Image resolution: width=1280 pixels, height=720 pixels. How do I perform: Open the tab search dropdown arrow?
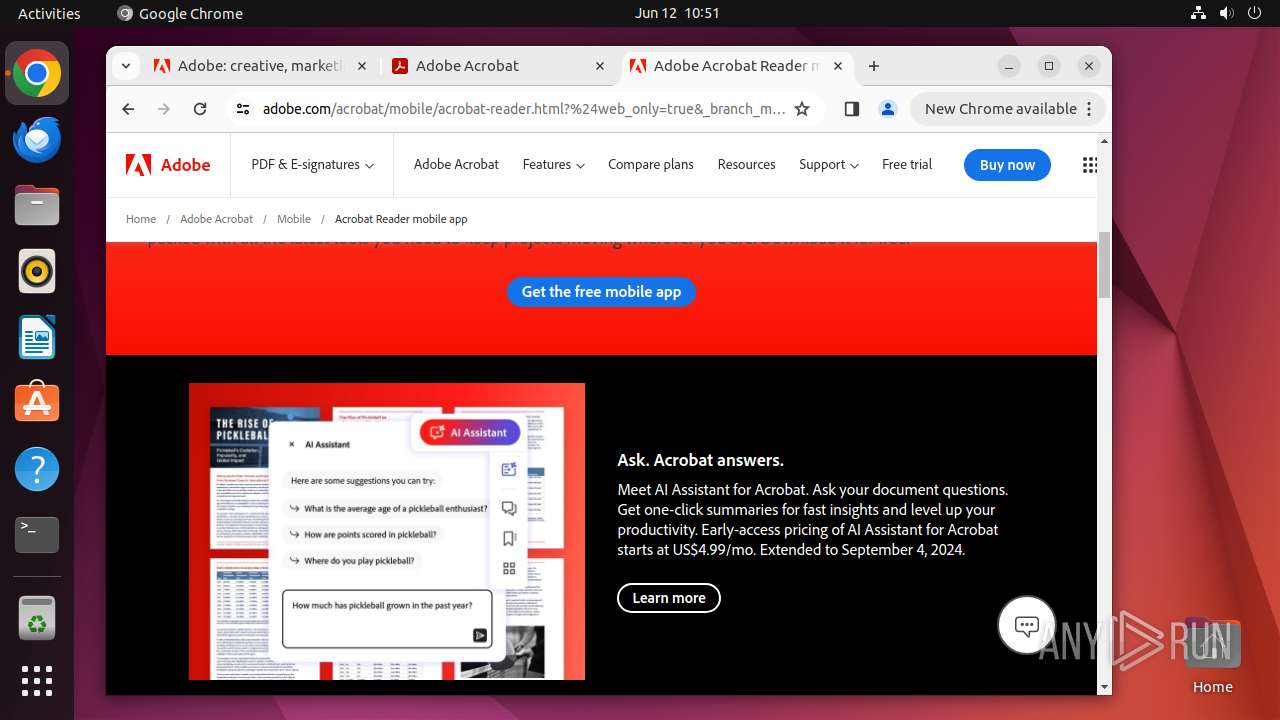(126, 66)
